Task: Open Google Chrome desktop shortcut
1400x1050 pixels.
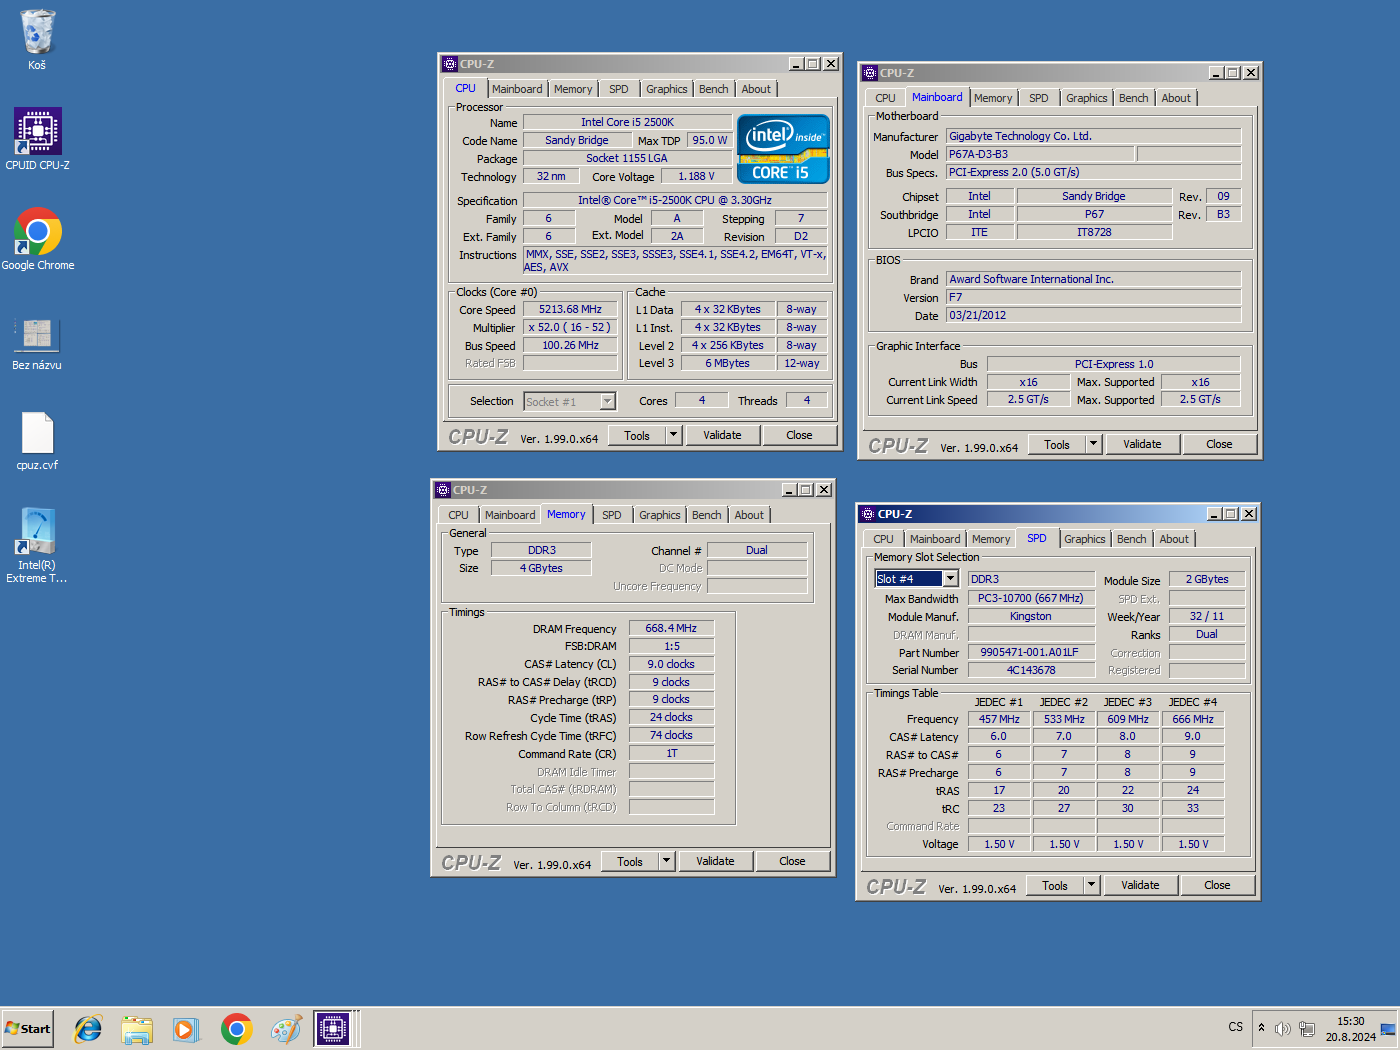Action: [37, 239]
